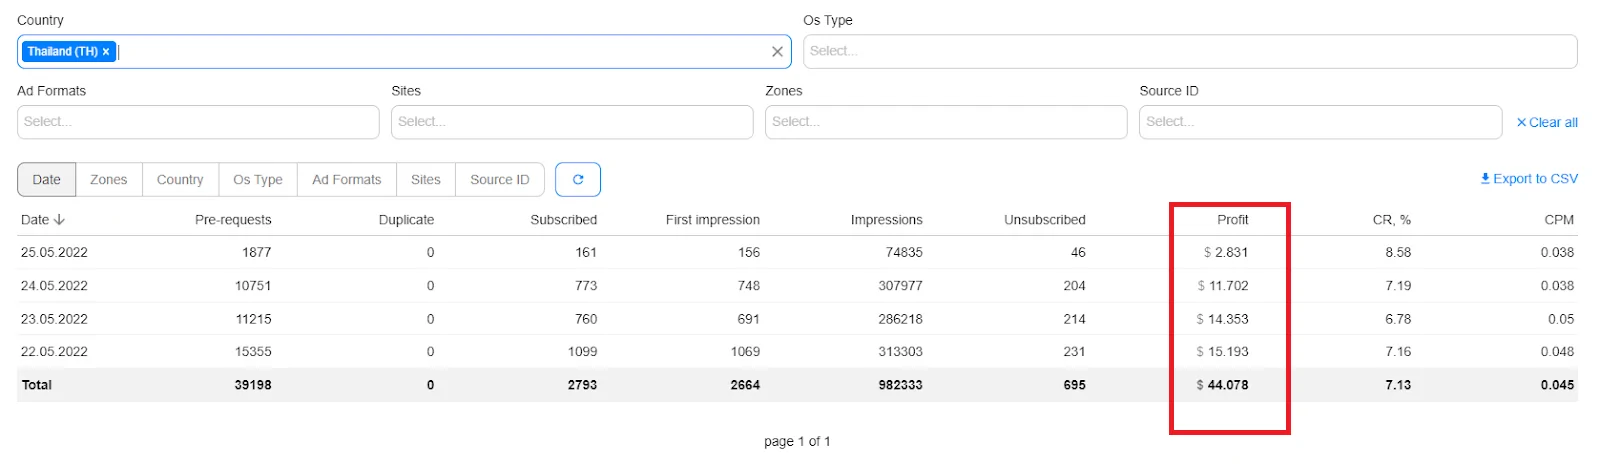The height and width of the screenshot is (465, 1600).
Task: Switch to the Zones grouping tab
Action: pos(109,180)
